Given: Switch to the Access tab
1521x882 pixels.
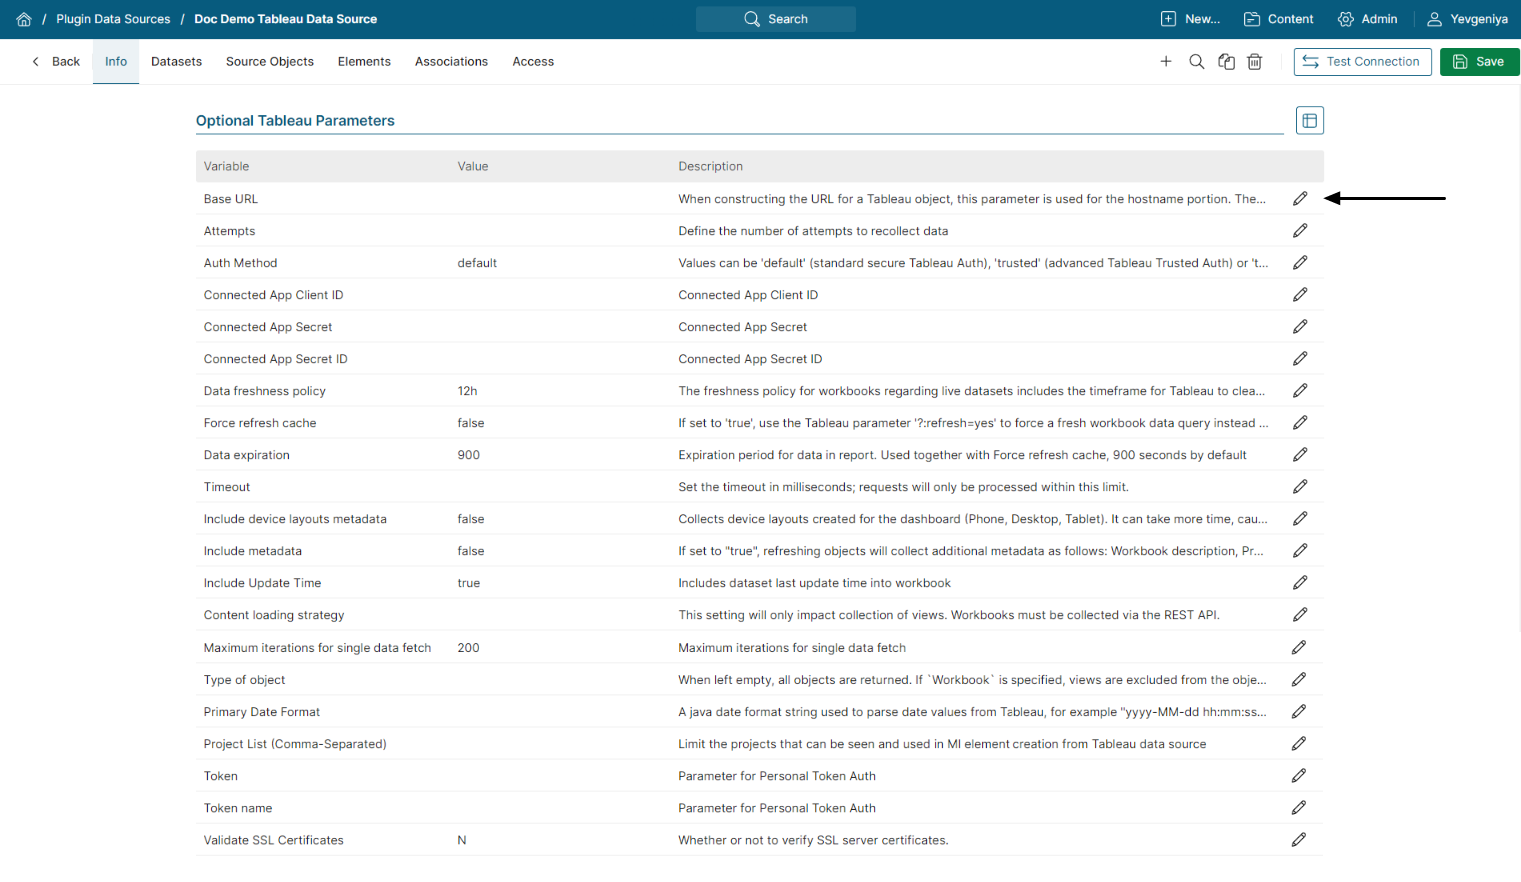Looking at the screenshot, I should (x=533, y=62).
